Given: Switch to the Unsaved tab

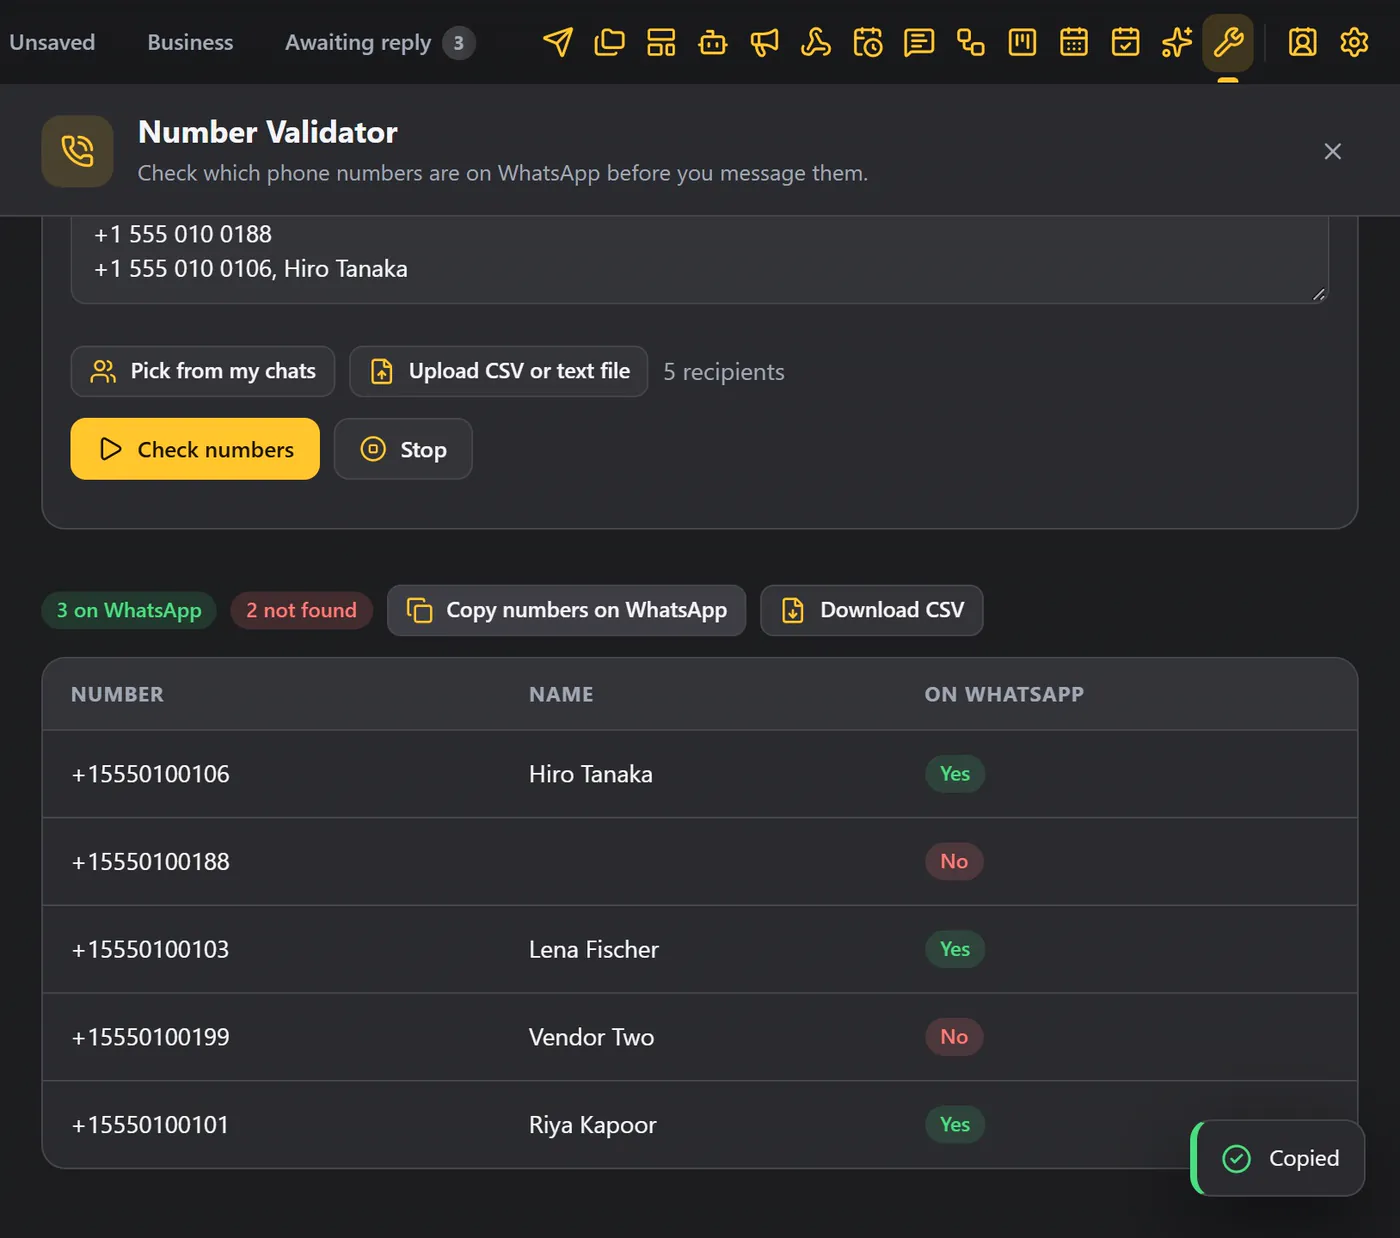Looking at the screenshot, I should (x=52, y=42).
